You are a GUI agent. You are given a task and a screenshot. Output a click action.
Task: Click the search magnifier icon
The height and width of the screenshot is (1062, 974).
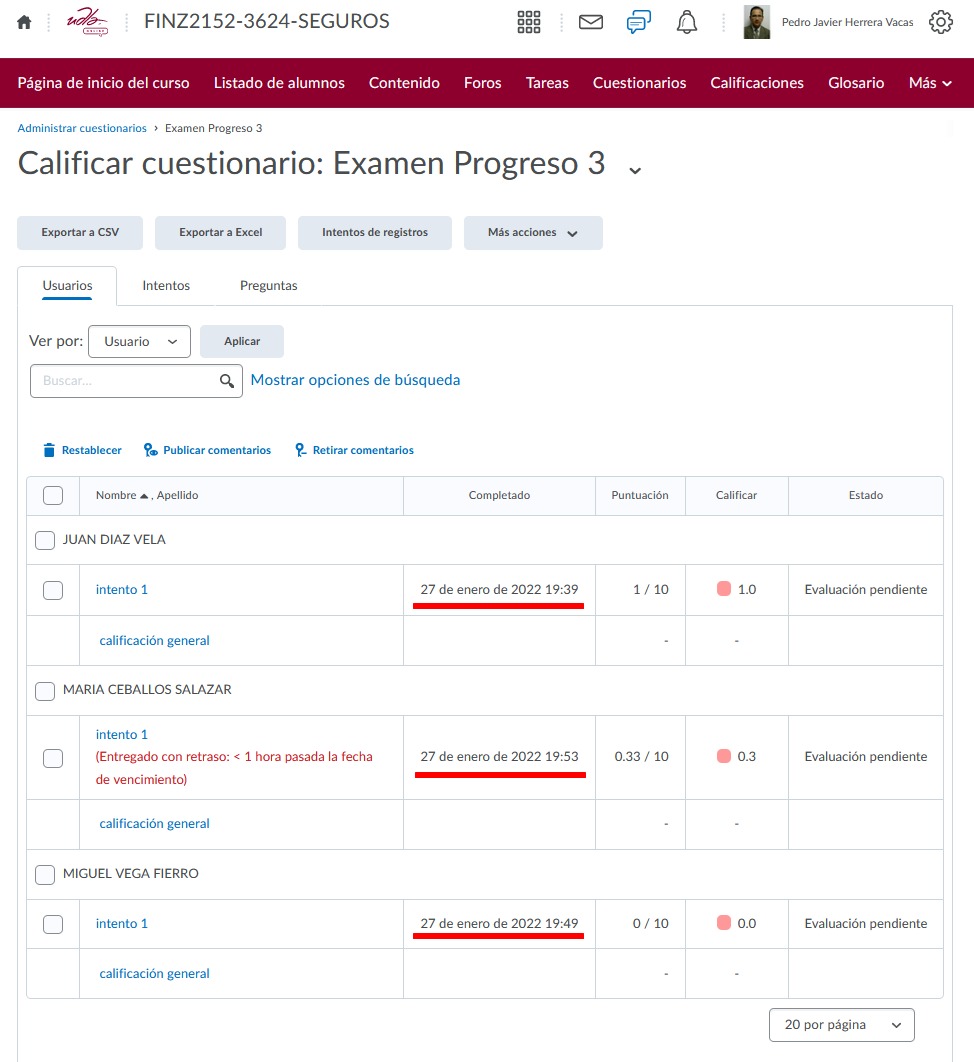tap(228, 381)
